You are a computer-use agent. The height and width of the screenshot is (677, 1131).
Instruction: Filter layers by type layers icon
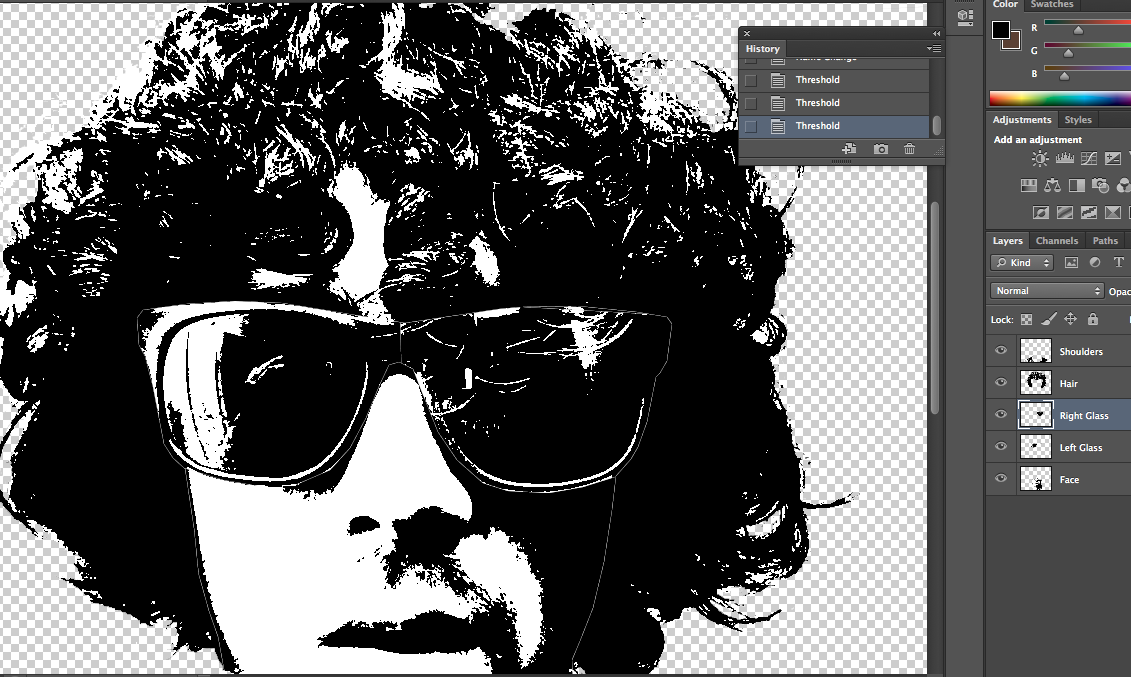(1119, 262)
